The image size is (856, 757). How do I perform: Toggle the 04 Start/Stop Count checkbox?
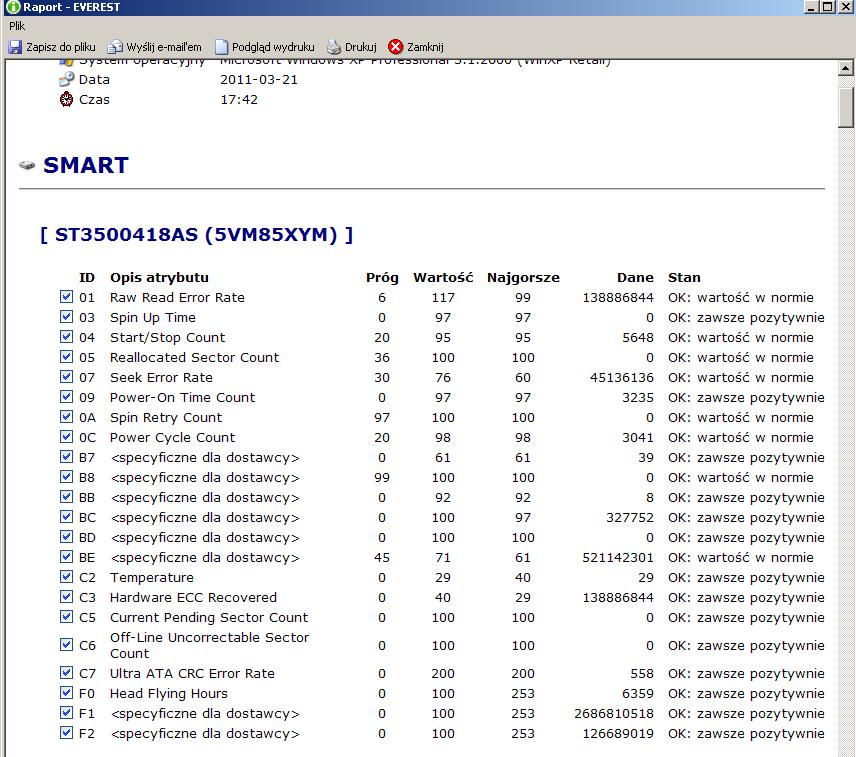[x=66, y=337]
